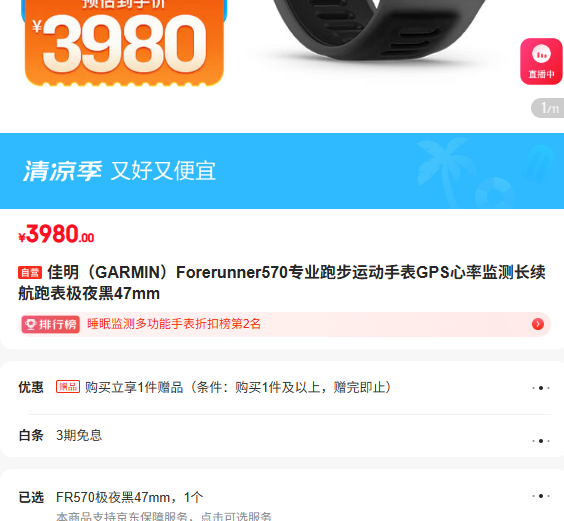Image resolution: width=564 pixels, height=521 pixels.
Task: Tap the 1/11 image counter badge
Action: [x=548, y=108]
